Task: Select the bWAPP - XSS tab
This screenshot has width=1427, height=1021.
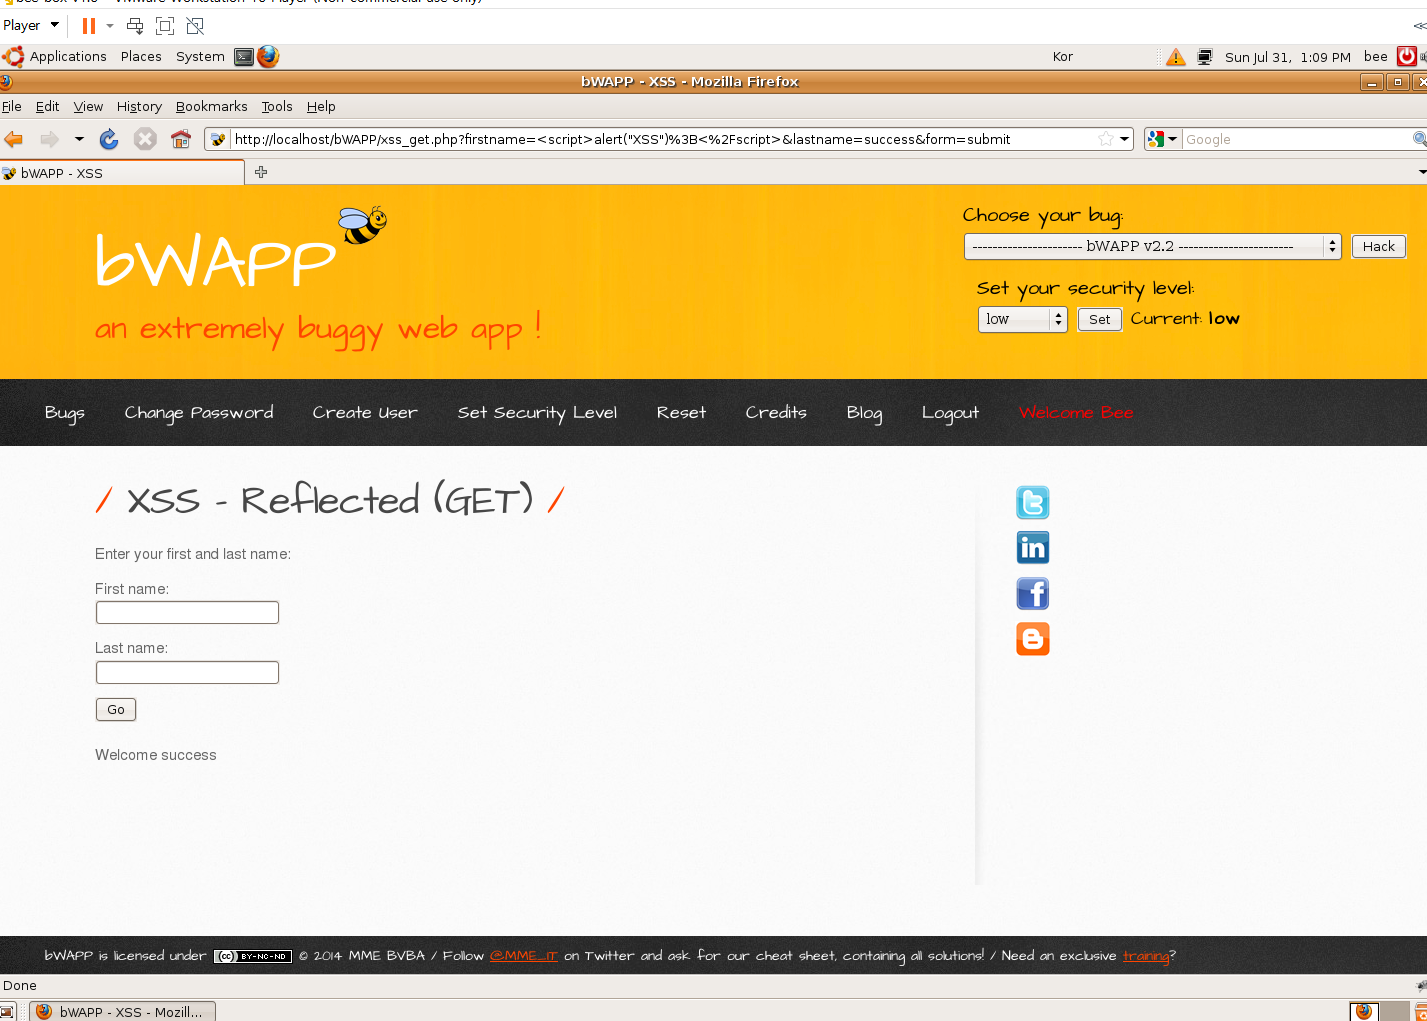Action: pos(122,173)
